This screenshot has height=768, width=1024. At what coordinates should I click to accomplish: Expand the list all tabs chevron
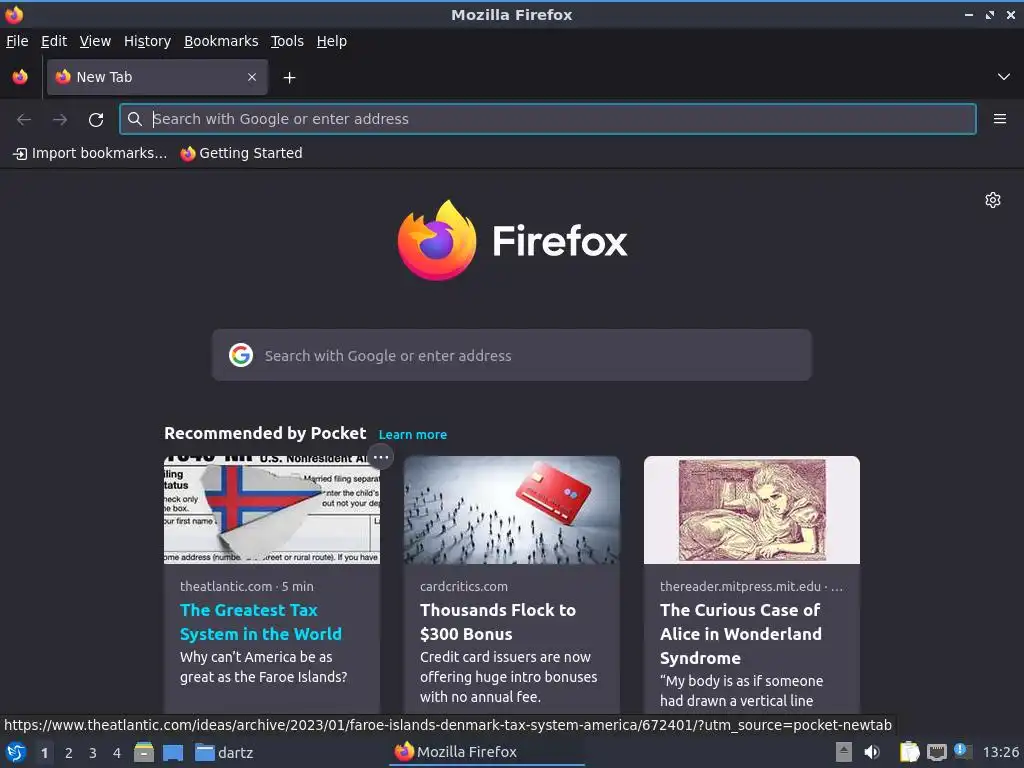point(1004,77)
